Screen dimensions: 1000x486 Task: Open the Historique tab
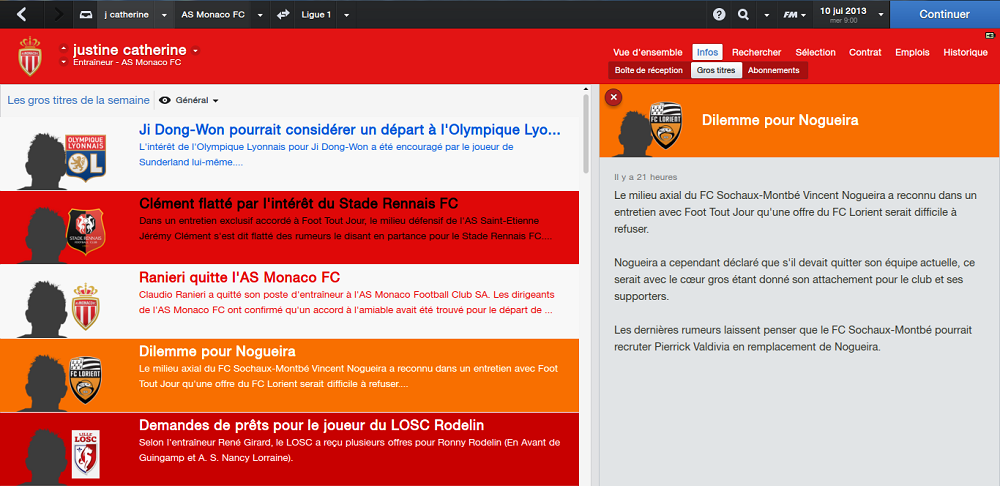click(966, 52)
